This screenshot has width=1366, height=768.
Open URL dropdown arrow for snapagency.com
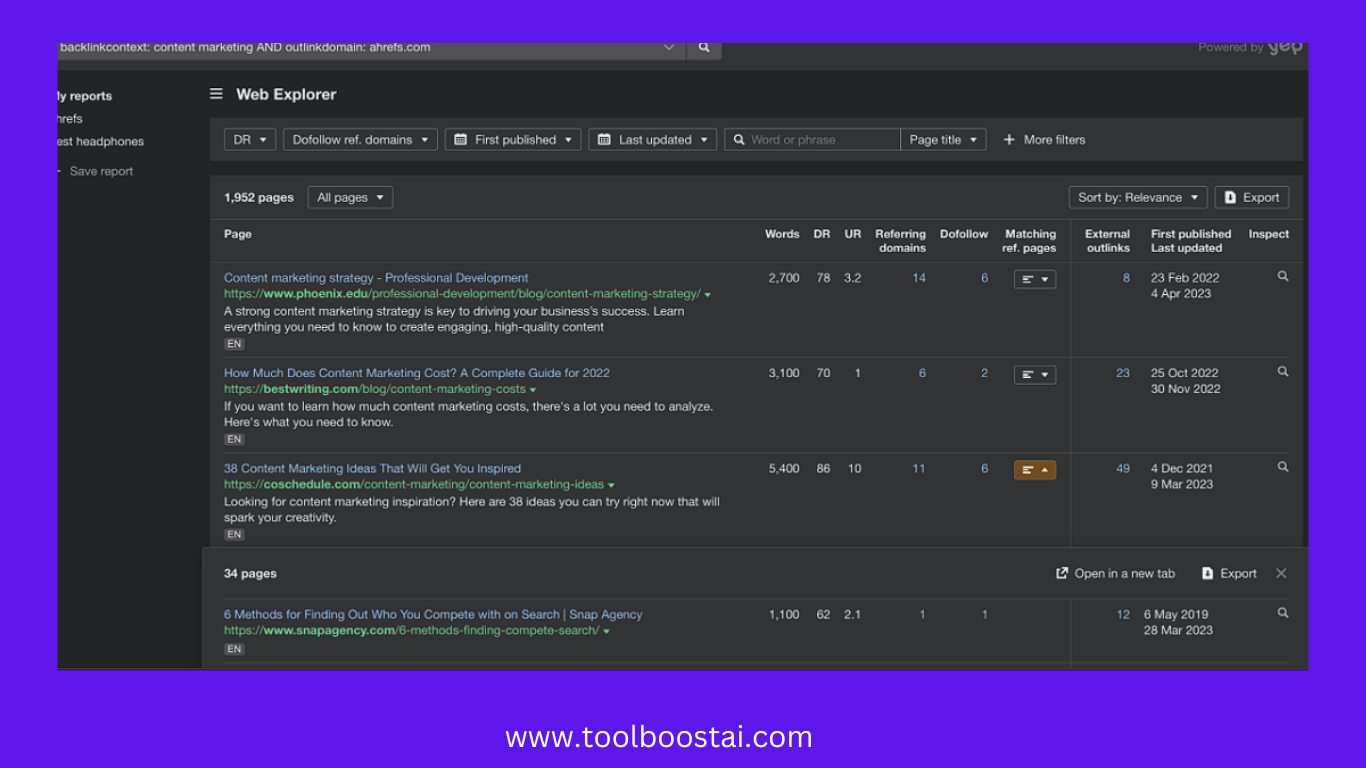click(607, 632)
